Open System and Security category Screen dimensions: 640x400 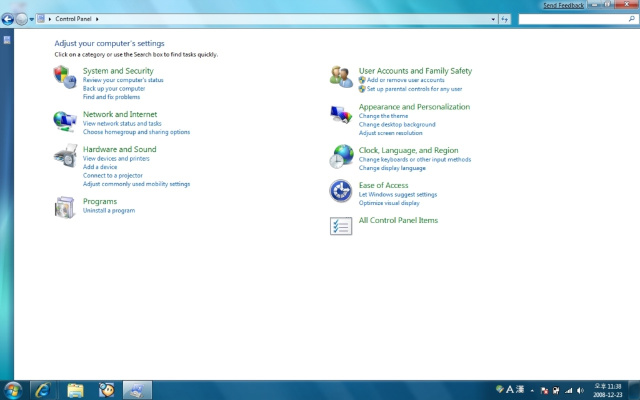coord(118,71)
